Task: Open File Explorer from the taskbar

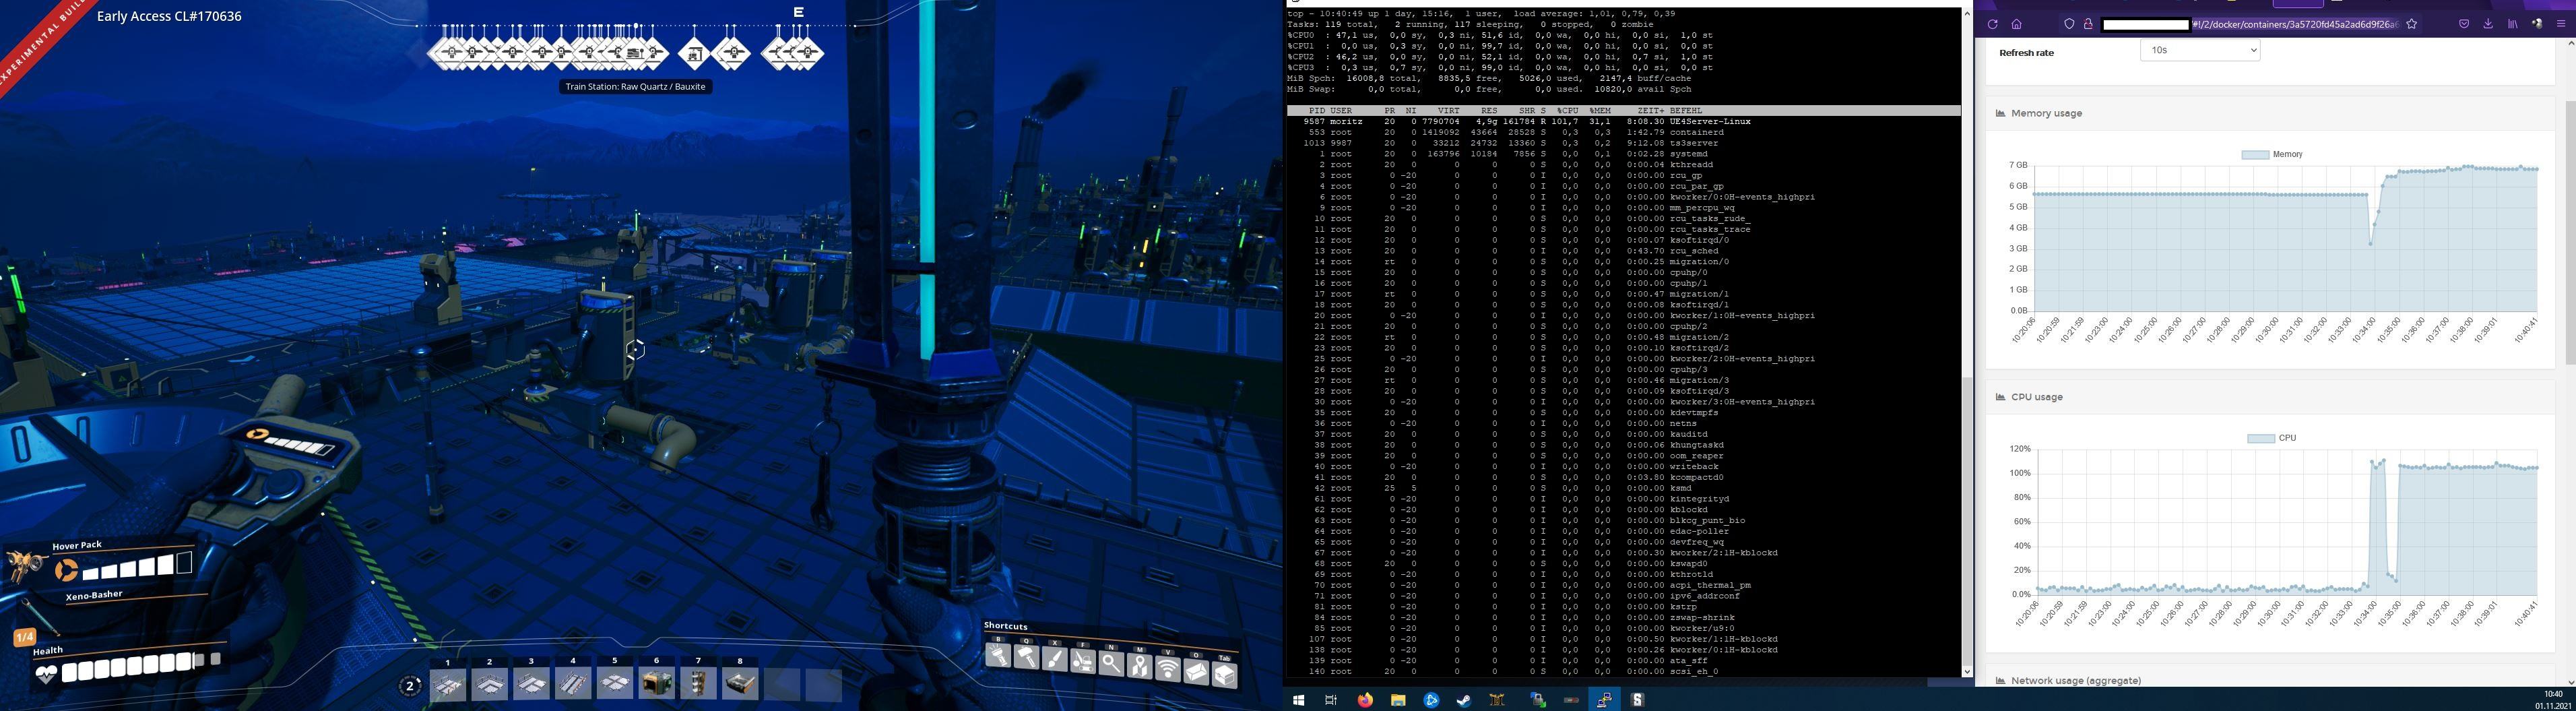Action: click(1398, 700)
